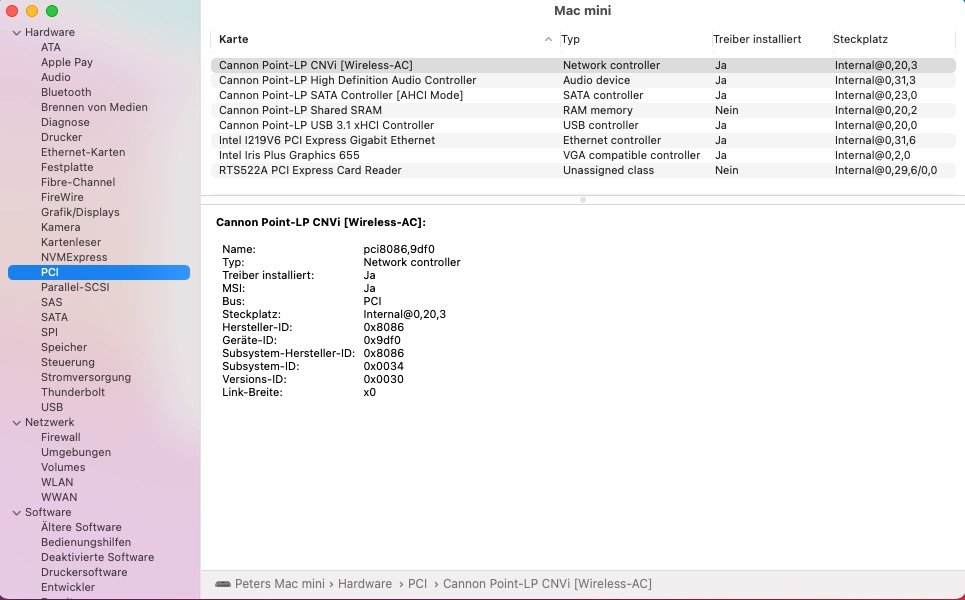
Task: Collapse the Software section chevron
Action: pos(17,513)
